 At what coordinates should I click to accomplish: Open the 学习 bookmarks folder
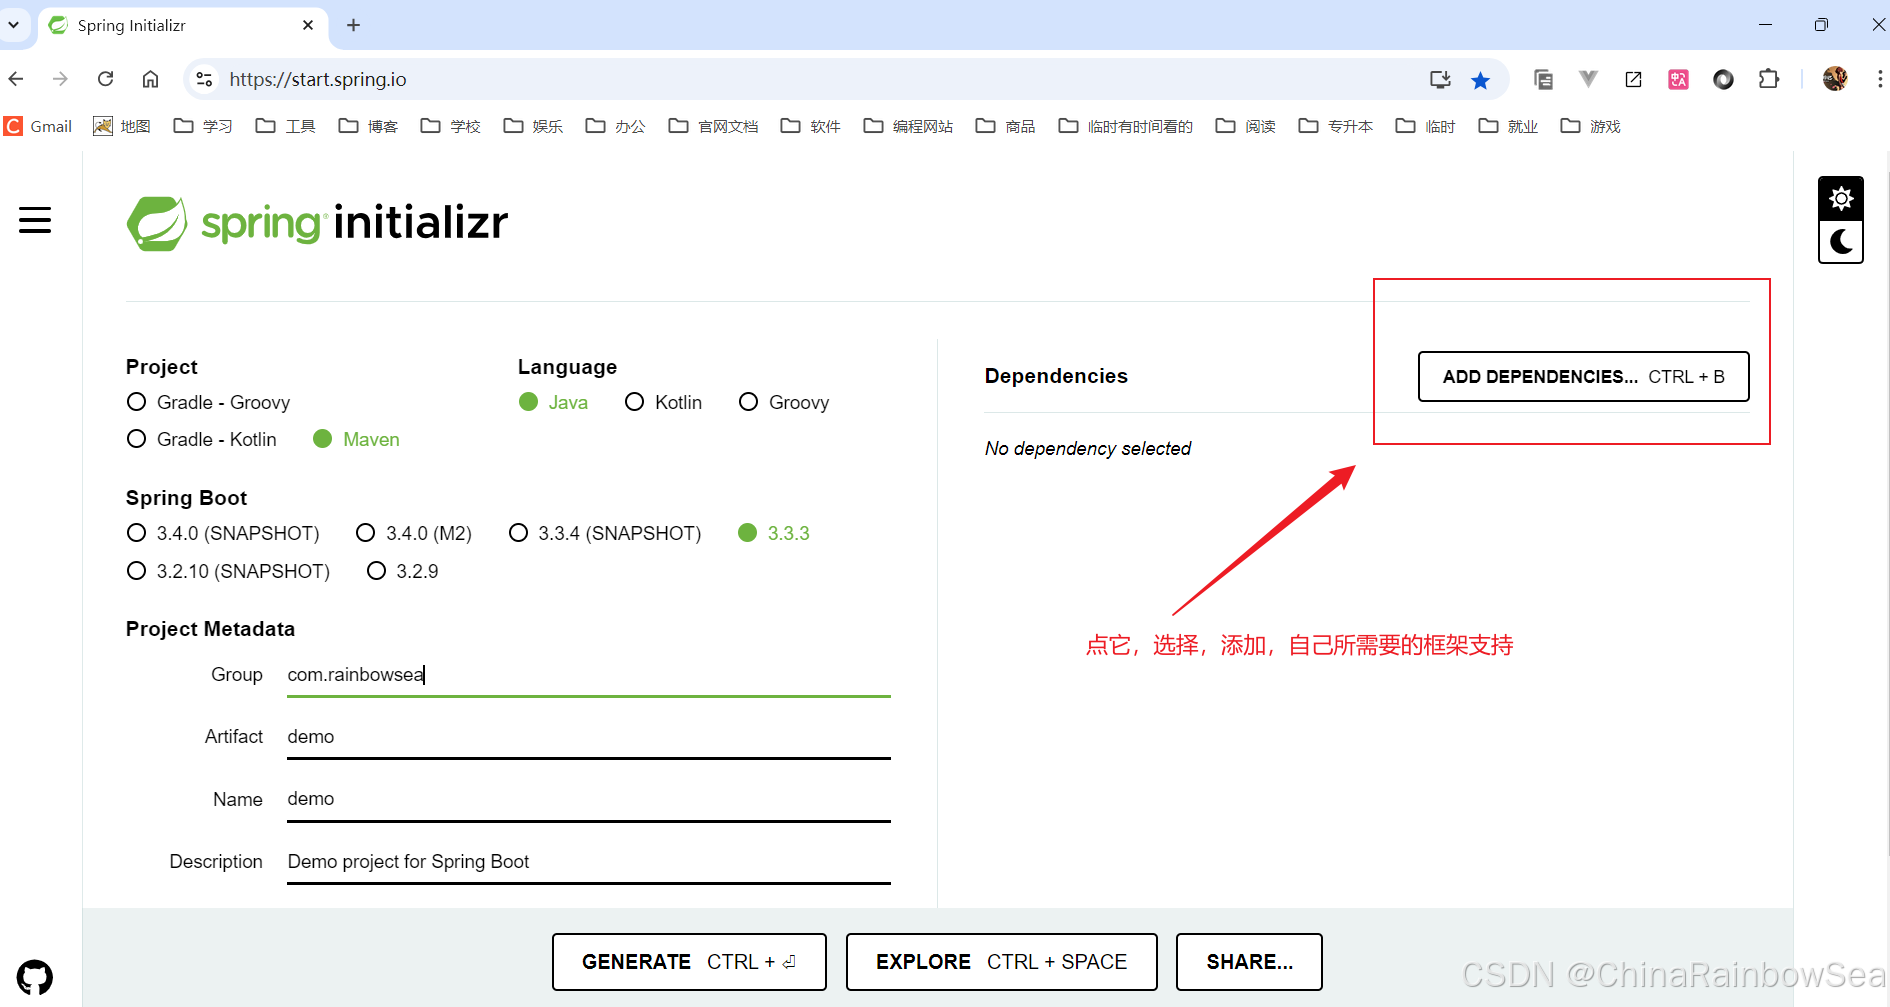coord(203,126)
